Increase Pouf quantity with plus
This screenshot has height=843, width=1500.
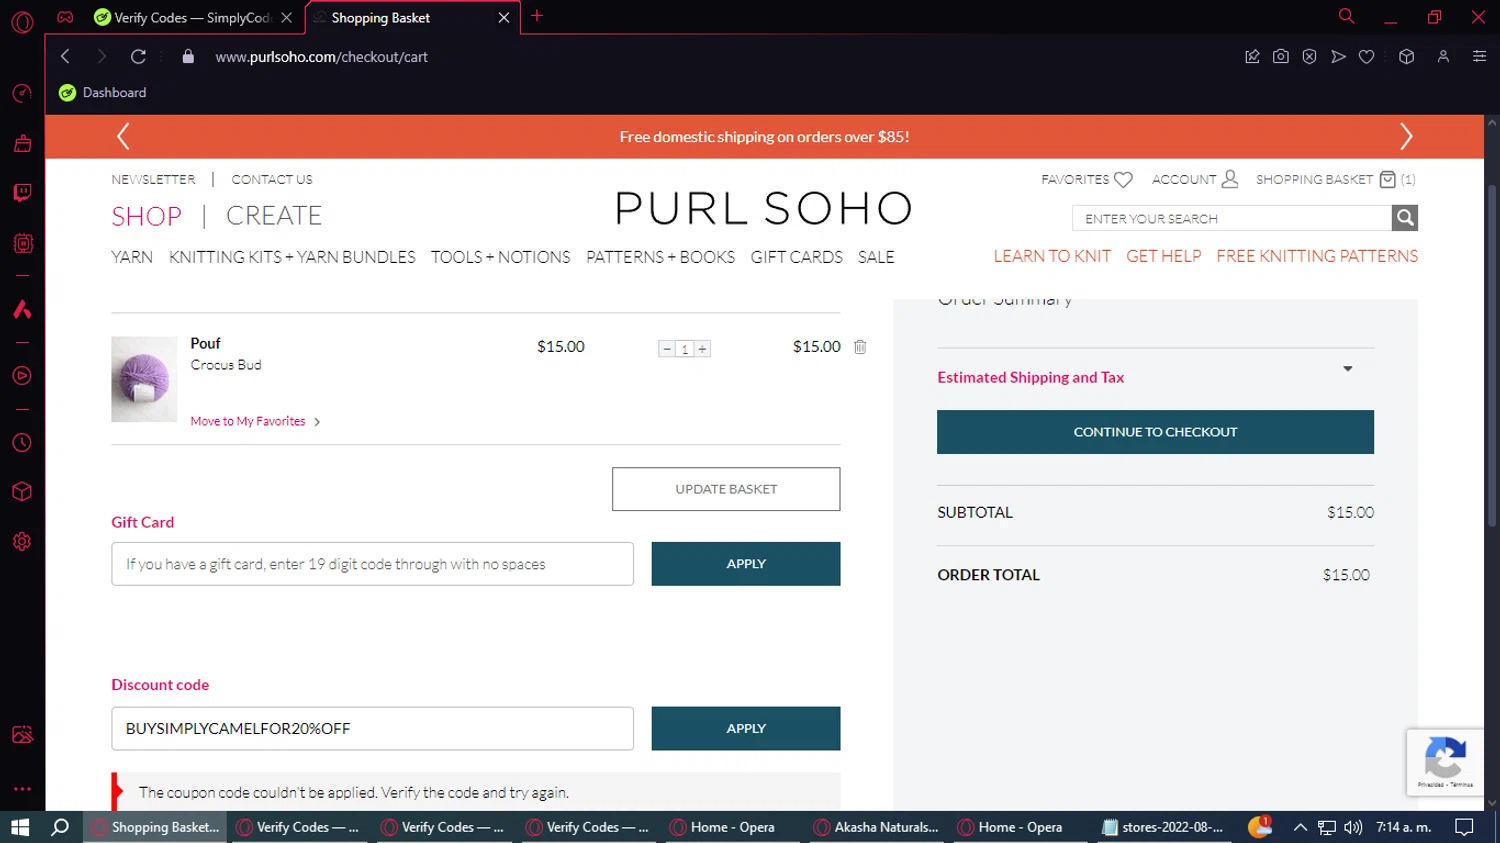pyautogui.click(x=703, y=349)
